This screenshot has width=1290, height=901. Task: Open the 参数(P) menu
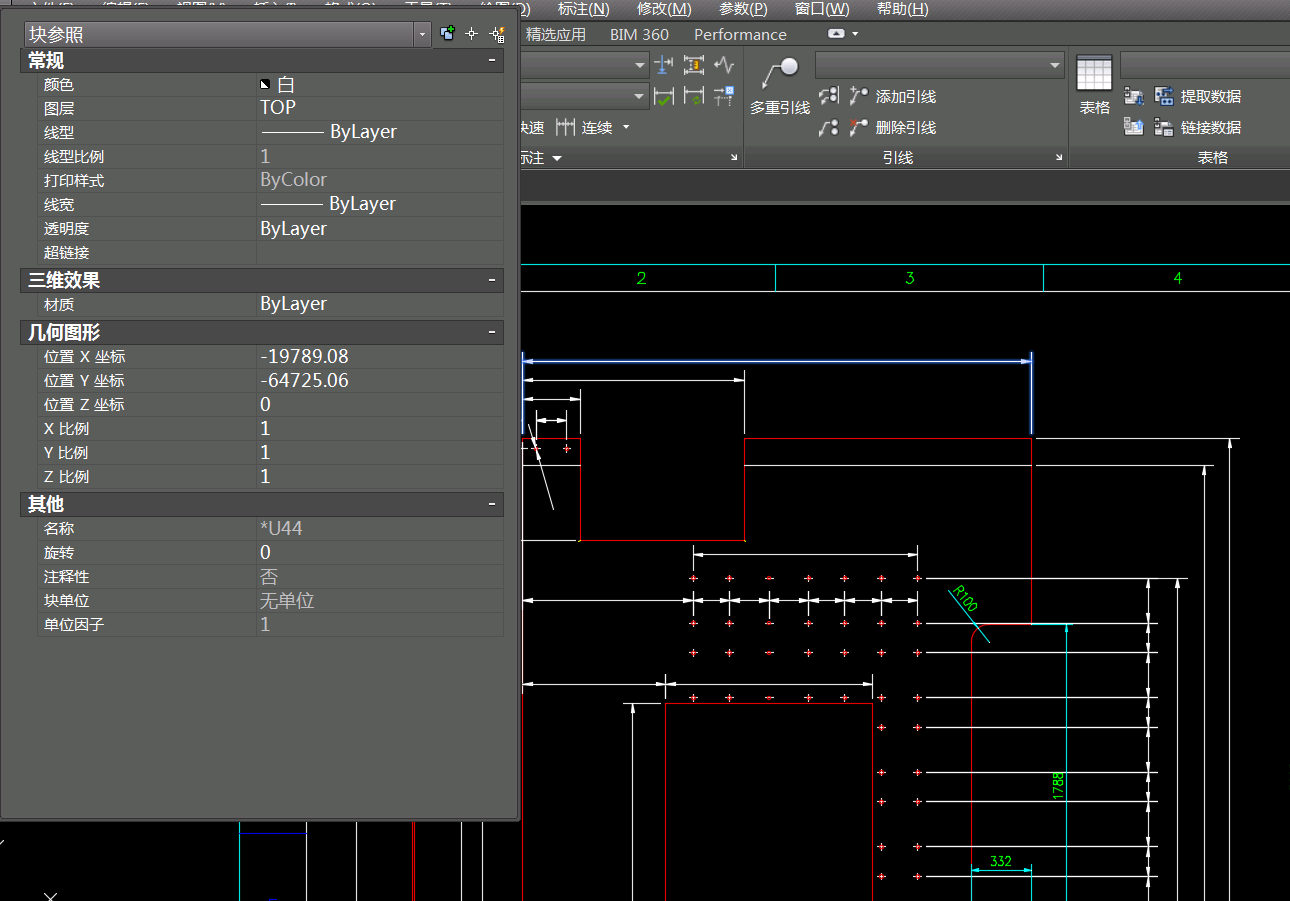point(743,9)
